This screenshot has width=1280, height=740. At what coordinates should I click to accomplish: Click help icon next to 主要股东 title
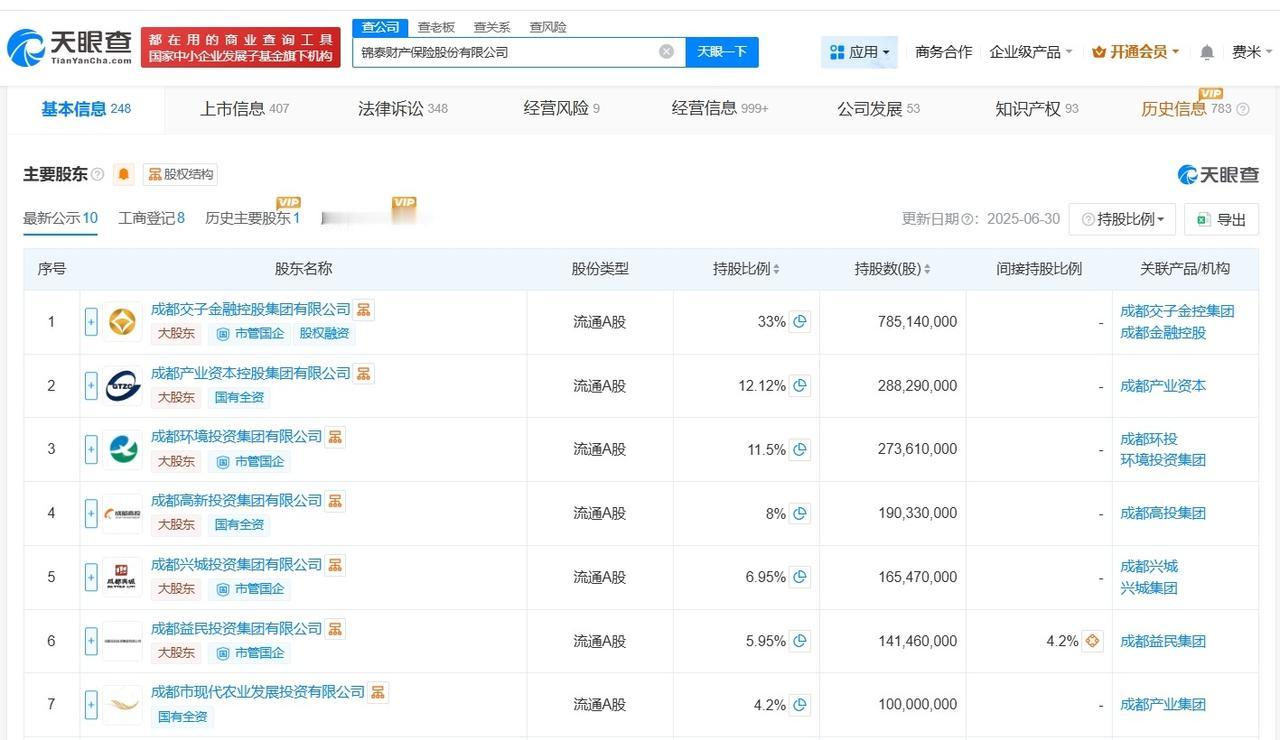coord(98,174)
